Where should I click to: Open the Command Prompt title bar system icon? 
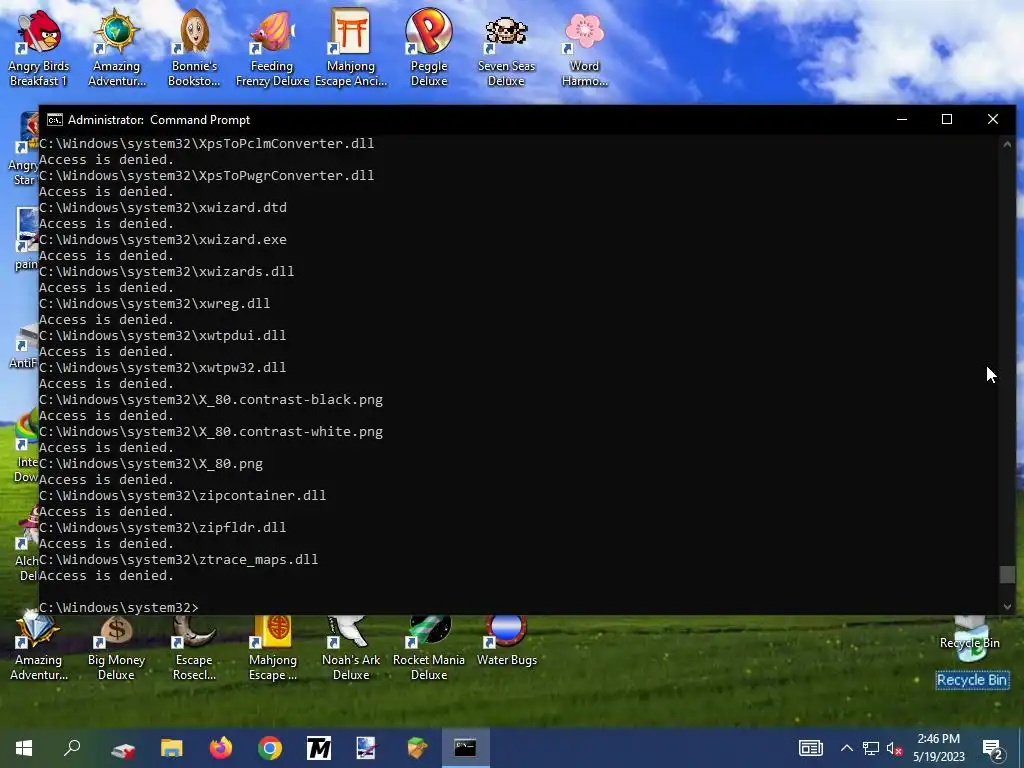tap(55, 120)
